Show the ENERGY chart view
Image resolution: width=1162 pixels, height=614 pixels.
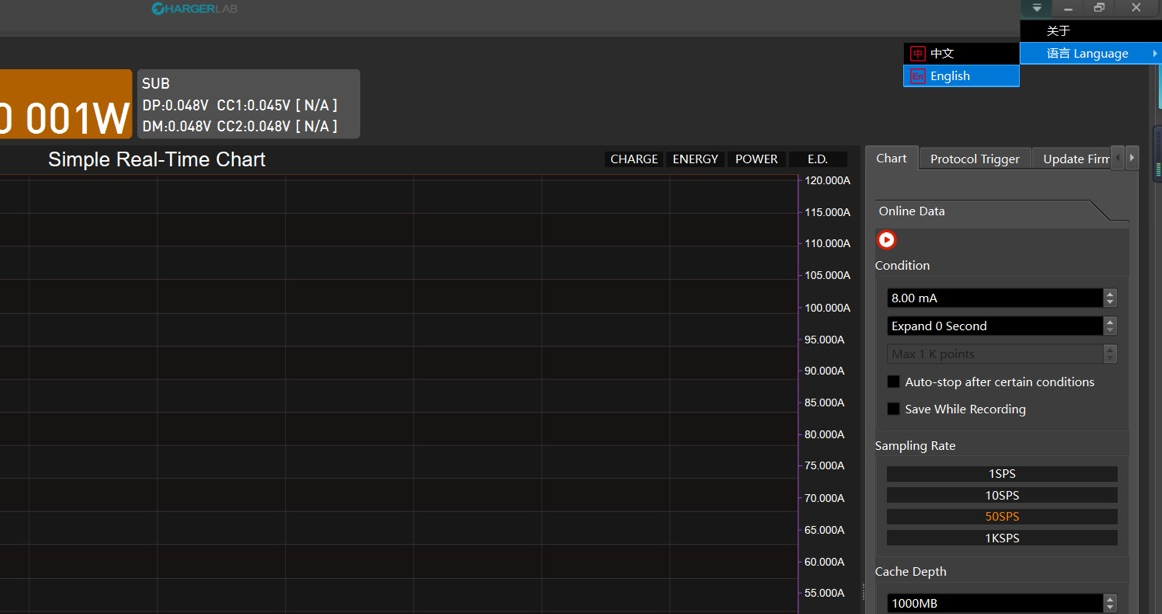(x=695, y=159)
